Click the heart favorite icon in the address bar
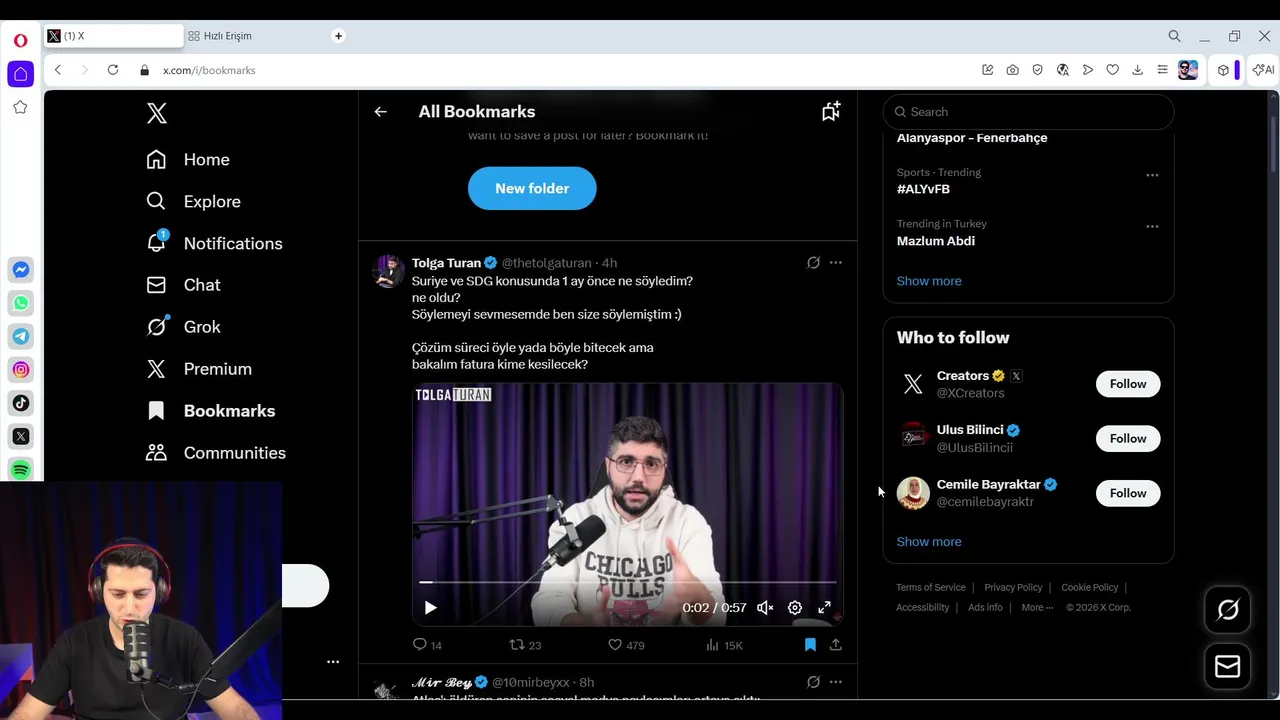The height and width of the screenshot is (720, 1280). click(x=1113, y=70)
